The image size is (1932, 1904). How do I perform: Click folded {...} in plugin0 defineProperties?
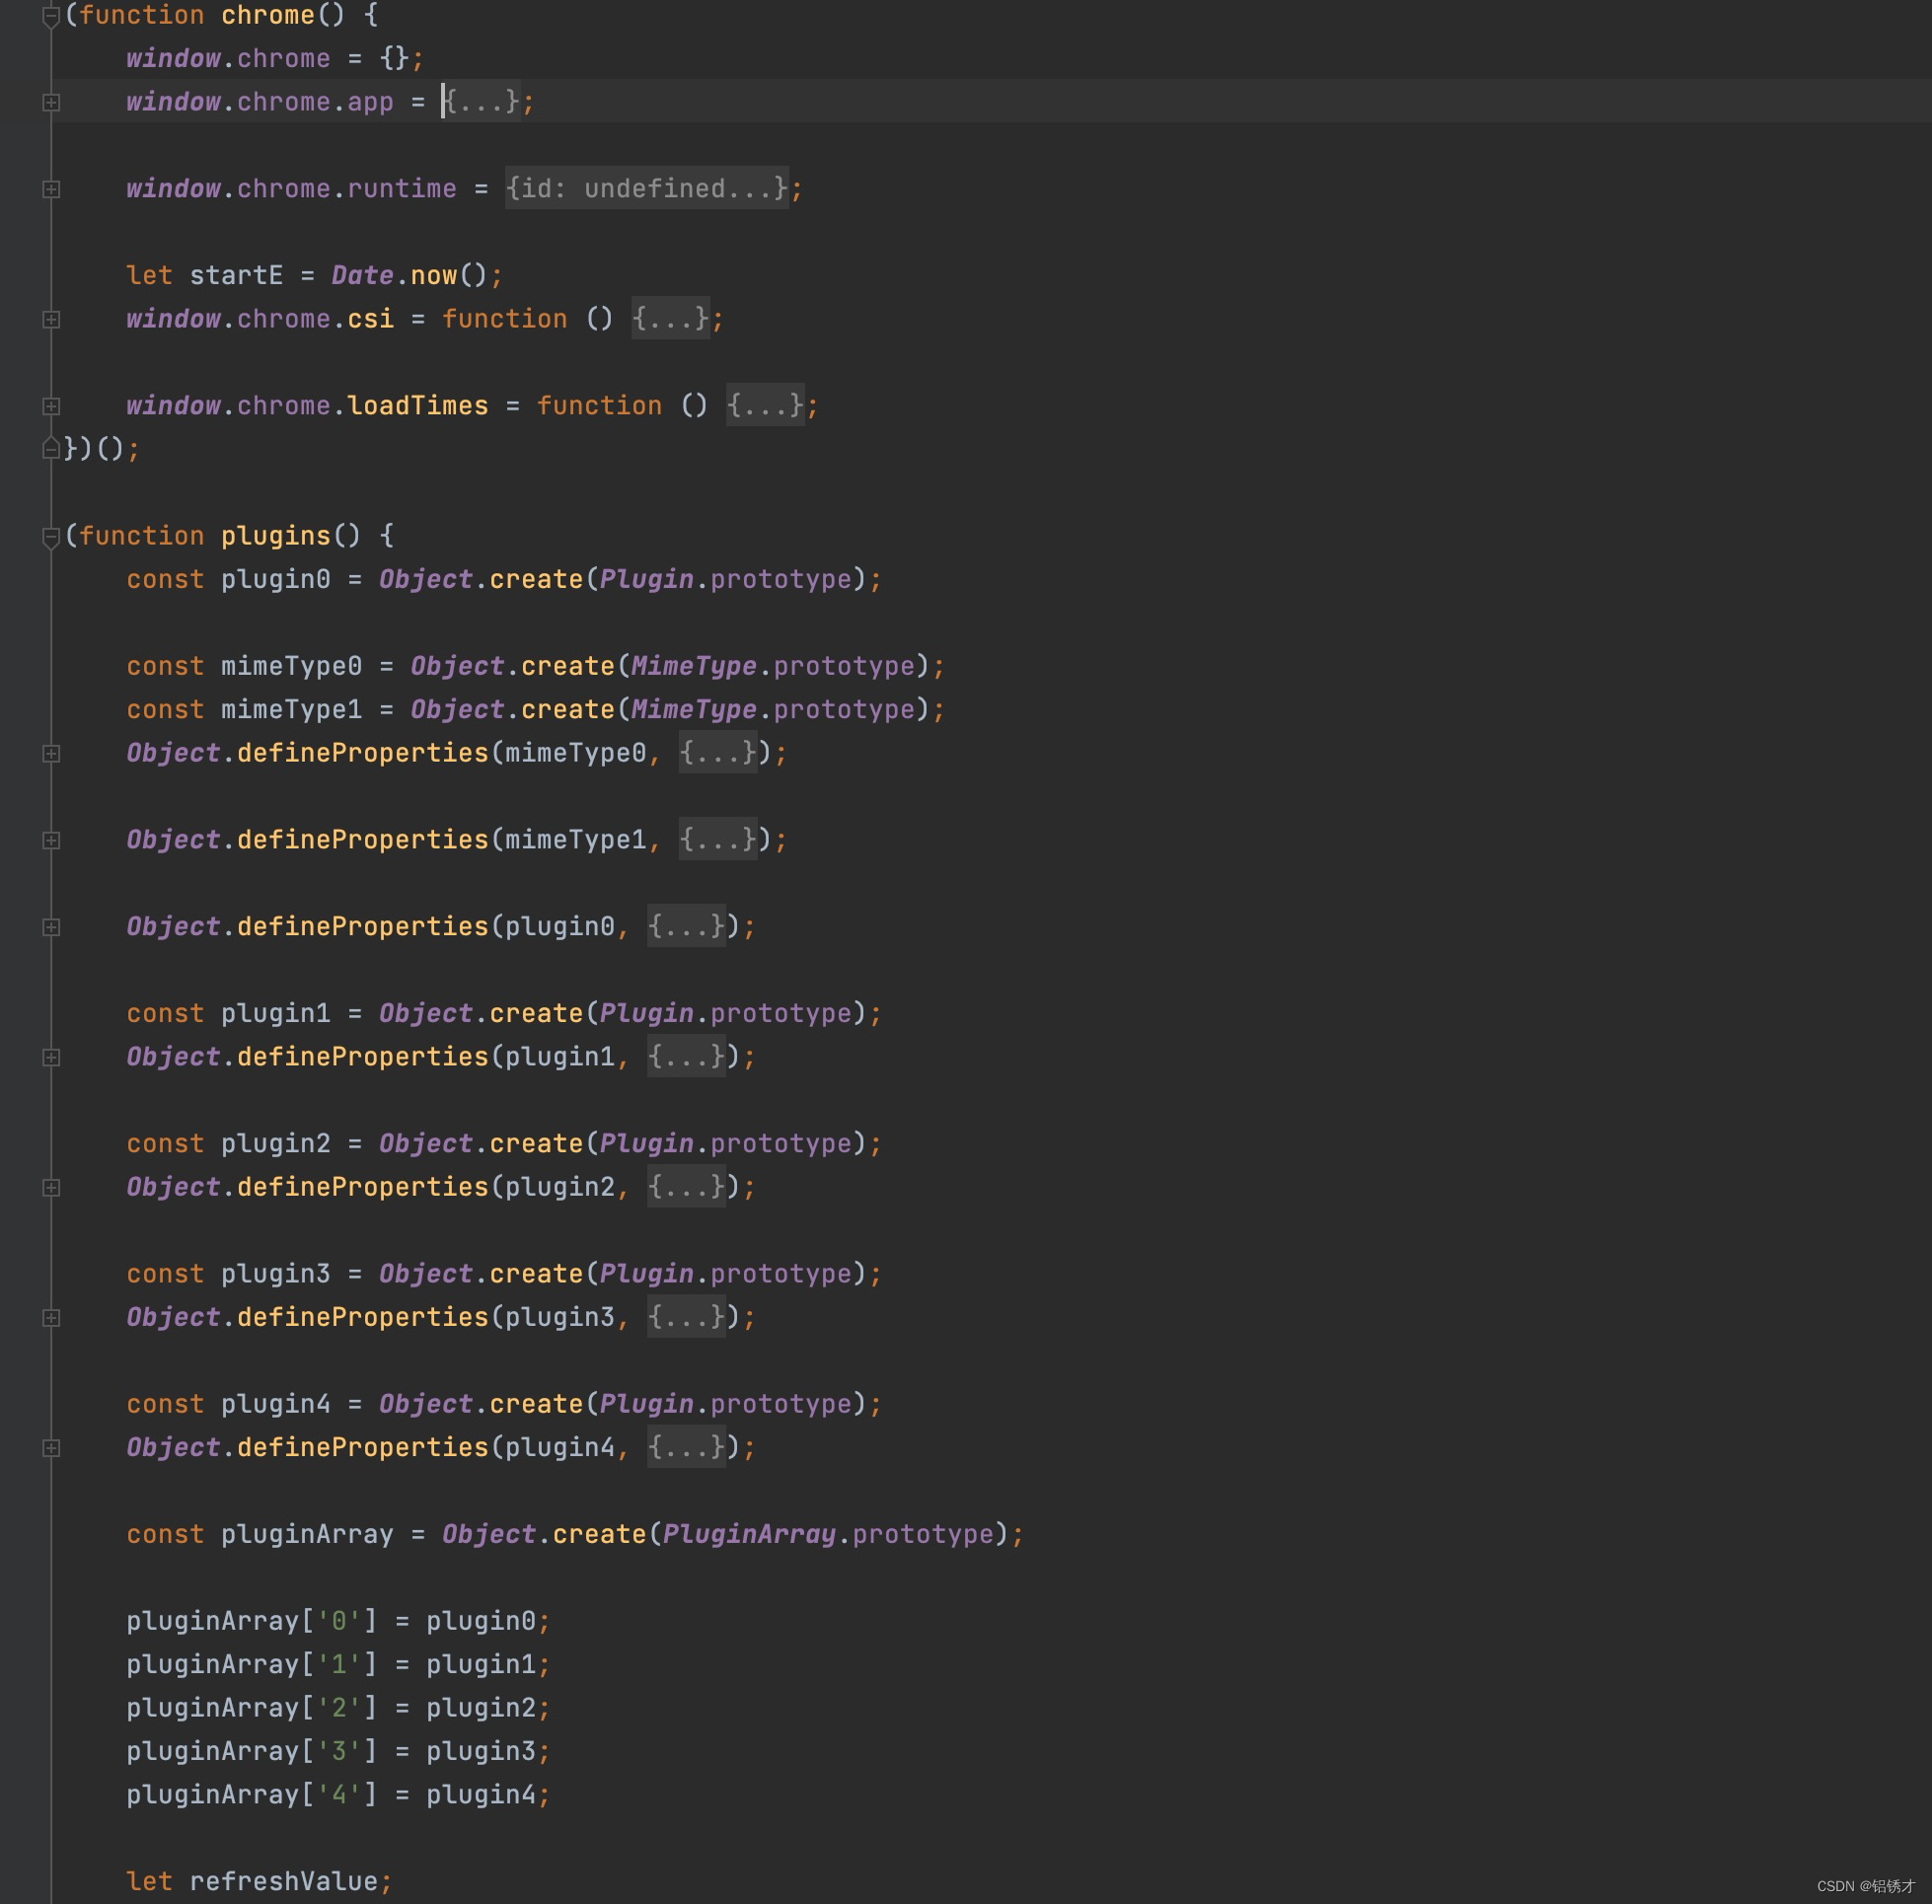coord(687,927)
